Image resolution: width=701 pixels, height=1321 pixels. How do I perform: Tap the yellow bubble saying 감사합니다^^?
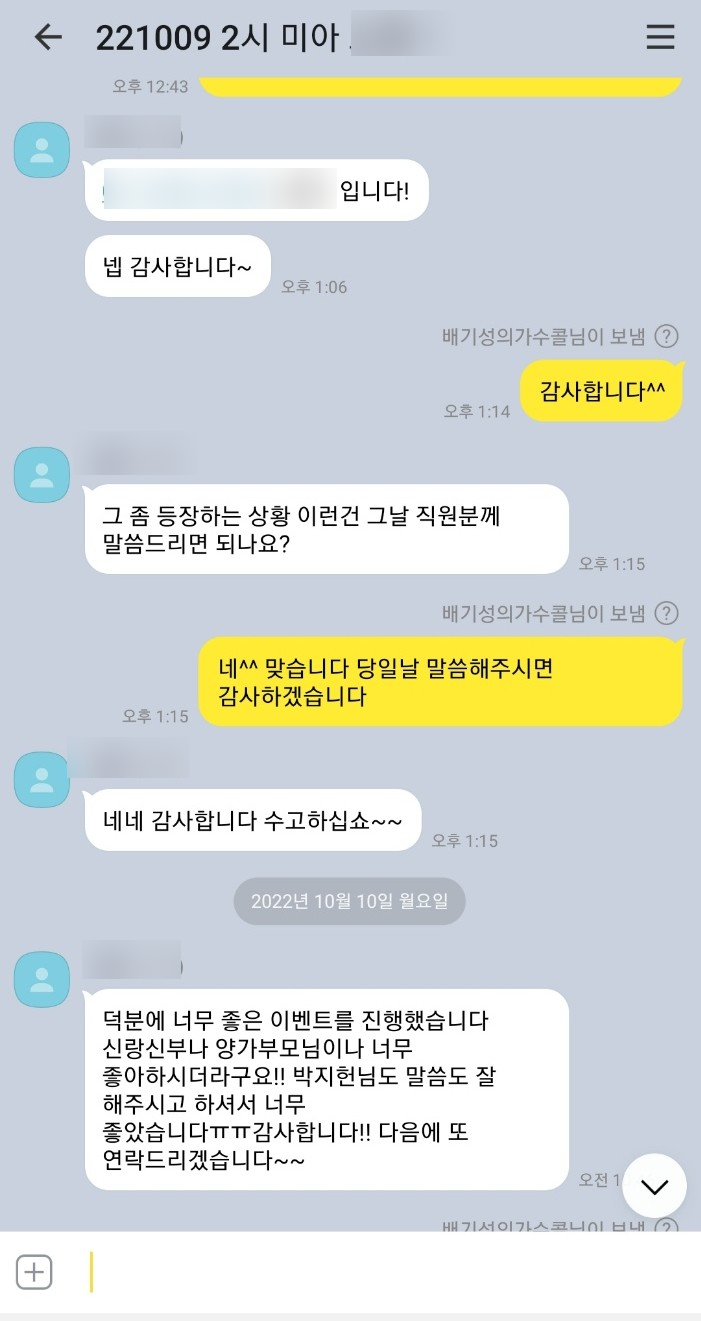(602, 390)
